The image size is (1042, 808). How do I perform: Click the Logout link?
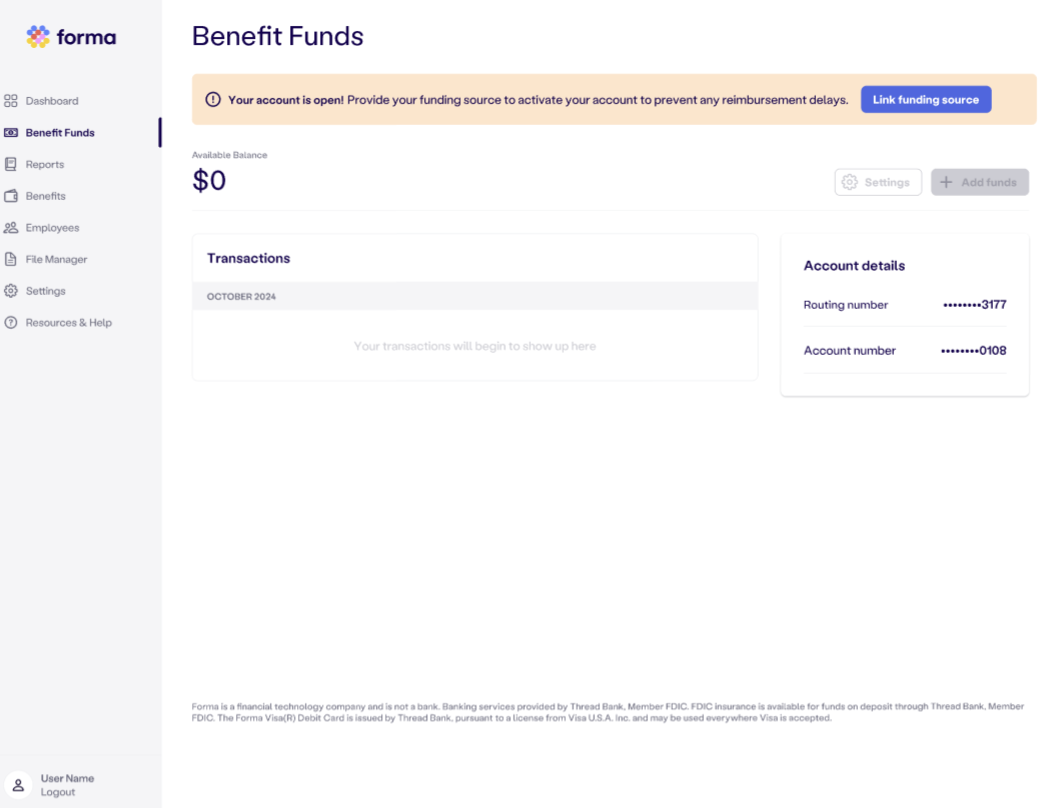[x=58, y=792]
